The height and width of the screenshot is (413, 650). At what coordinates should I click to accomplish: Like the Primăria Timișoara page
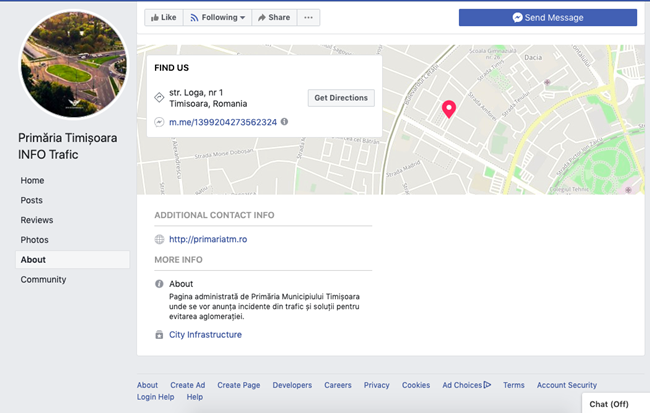[x=162, y=17]
